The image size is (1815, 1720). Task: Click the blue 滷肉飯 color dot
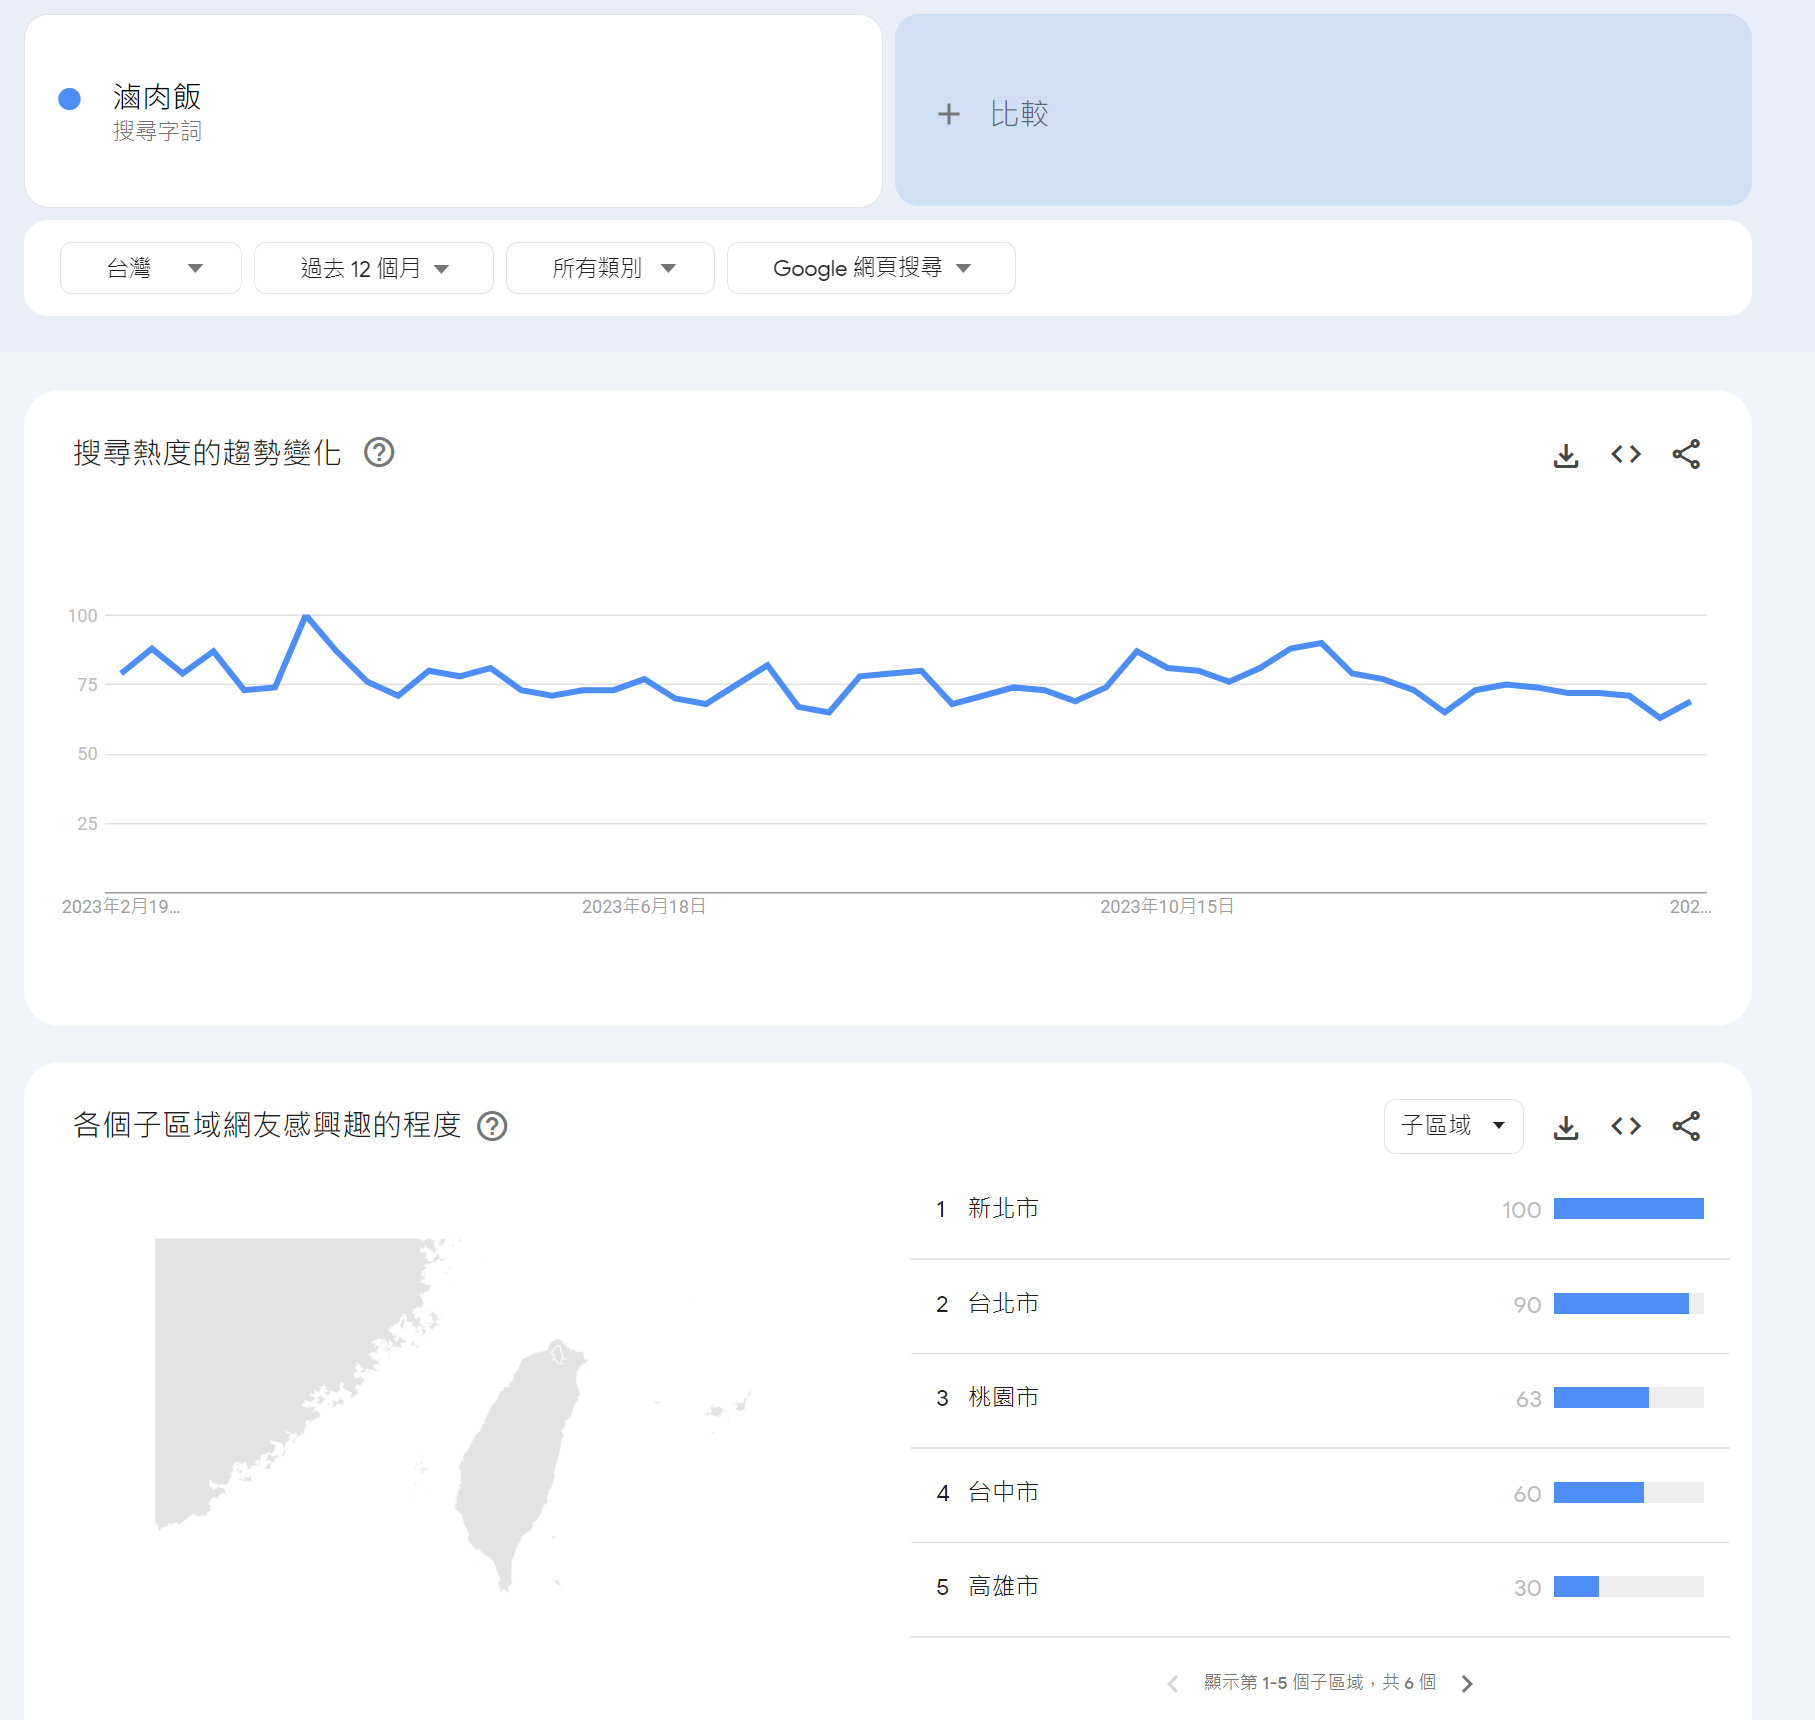coord(69,99)
